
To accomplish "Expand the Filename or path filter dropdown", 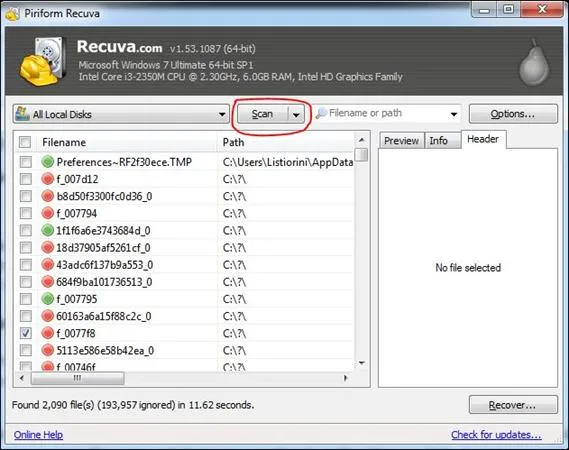I will click(454, 114).
